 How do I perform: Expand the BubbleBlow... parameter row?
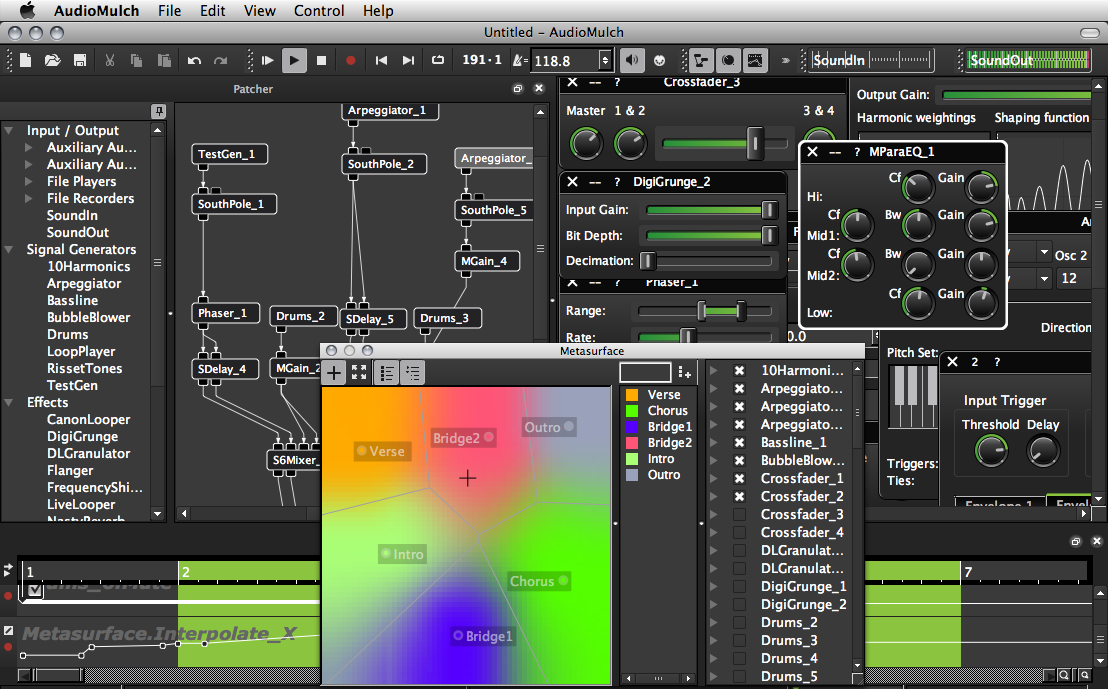tap(714, 460)
